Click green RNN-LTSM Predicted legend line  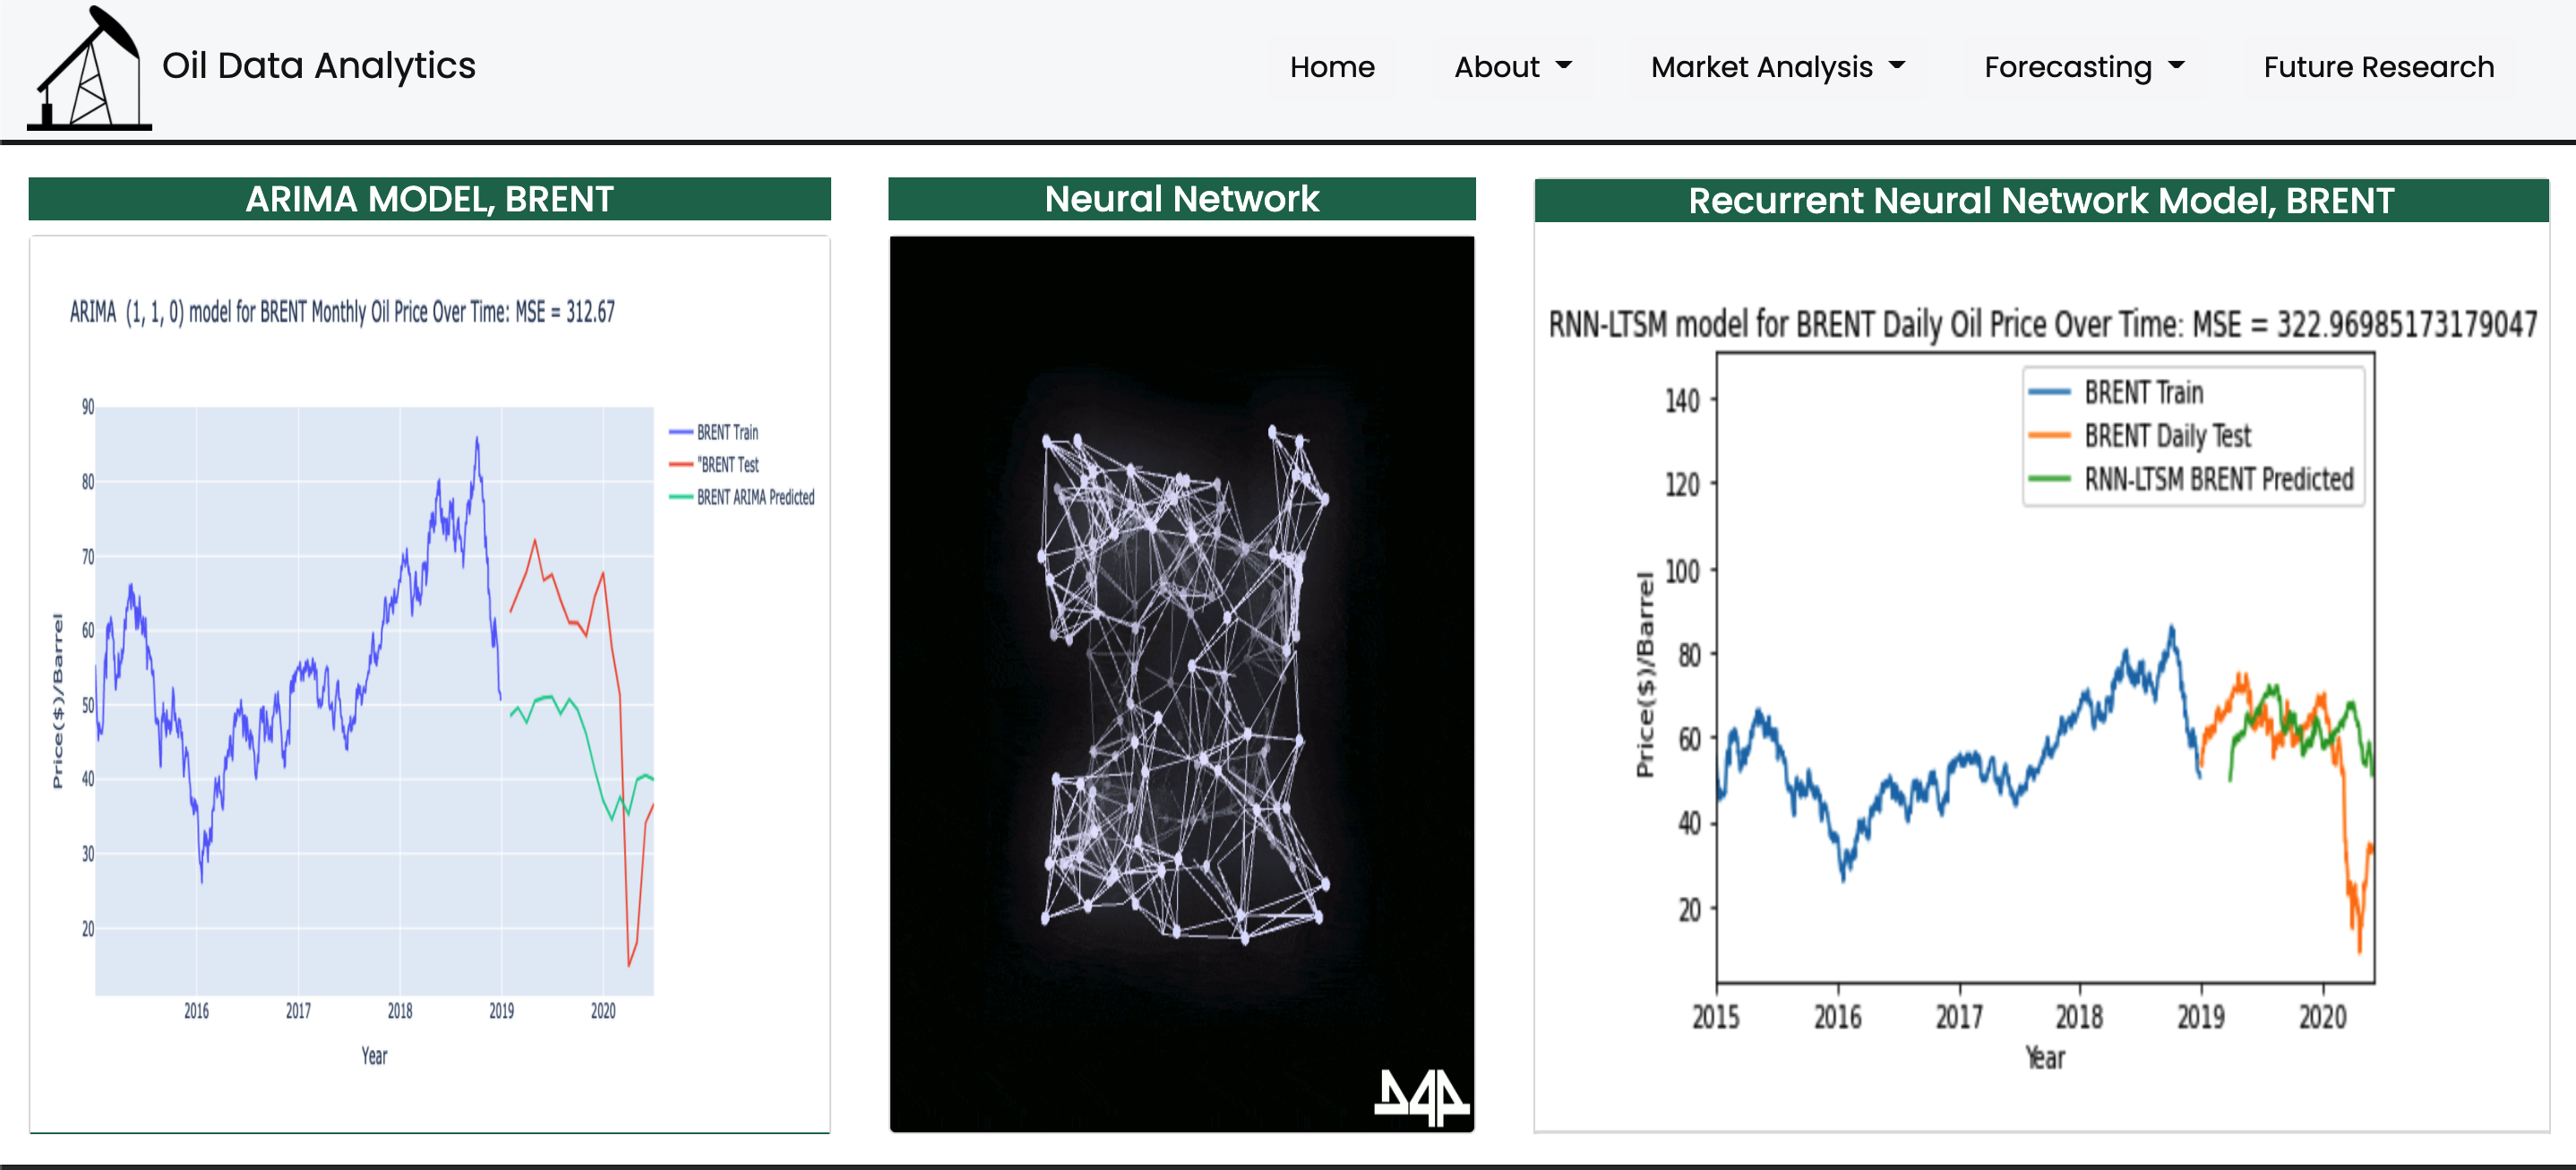tap(2048, 479)
